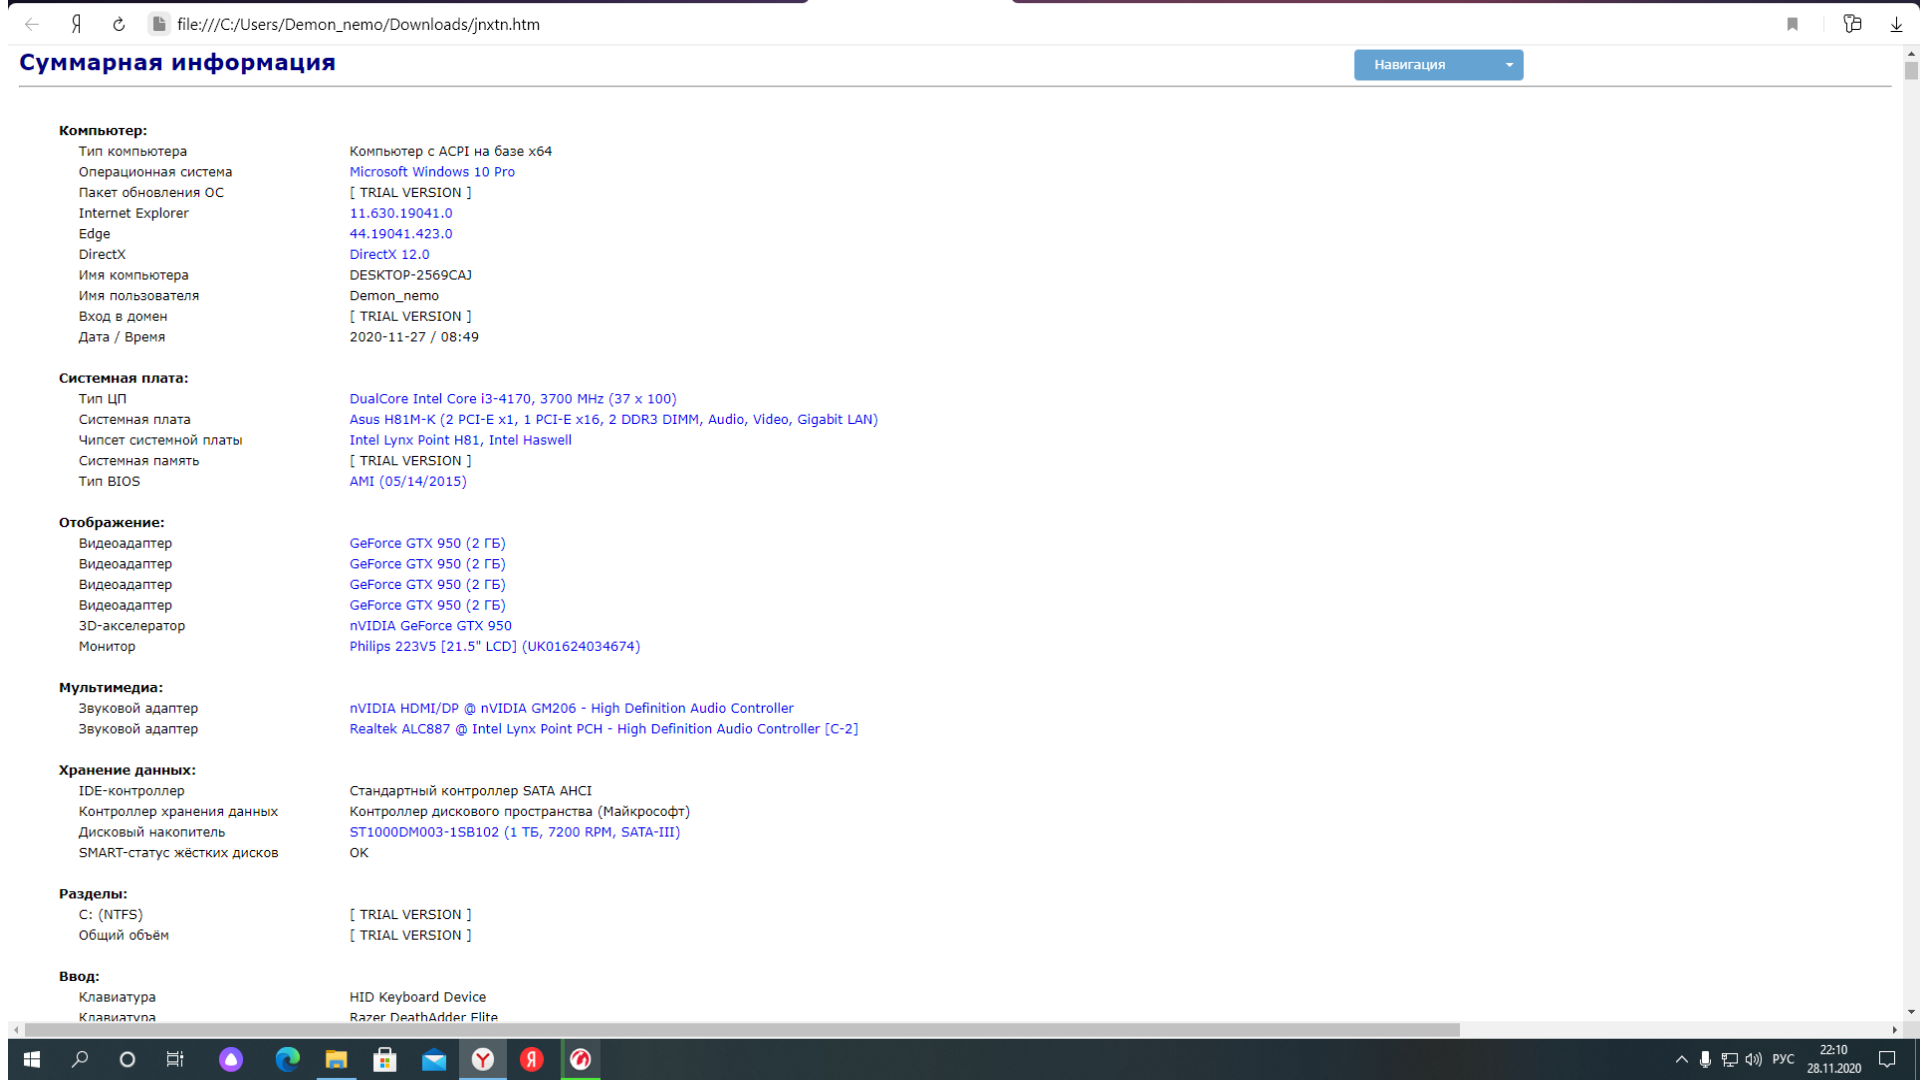Open the Philips 223V5 monitor link
Screen dimensions: 1920x1080
[494, 647]
